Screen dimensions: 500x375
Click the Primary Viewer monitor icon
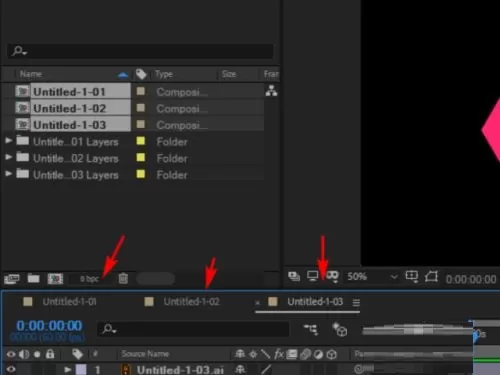click(312, 276)
